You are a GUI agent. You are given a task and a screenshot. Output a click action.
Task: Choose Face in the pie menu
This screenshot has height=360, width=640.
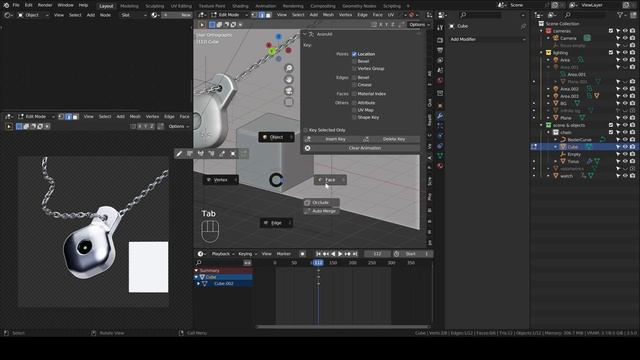coord(330,180)
